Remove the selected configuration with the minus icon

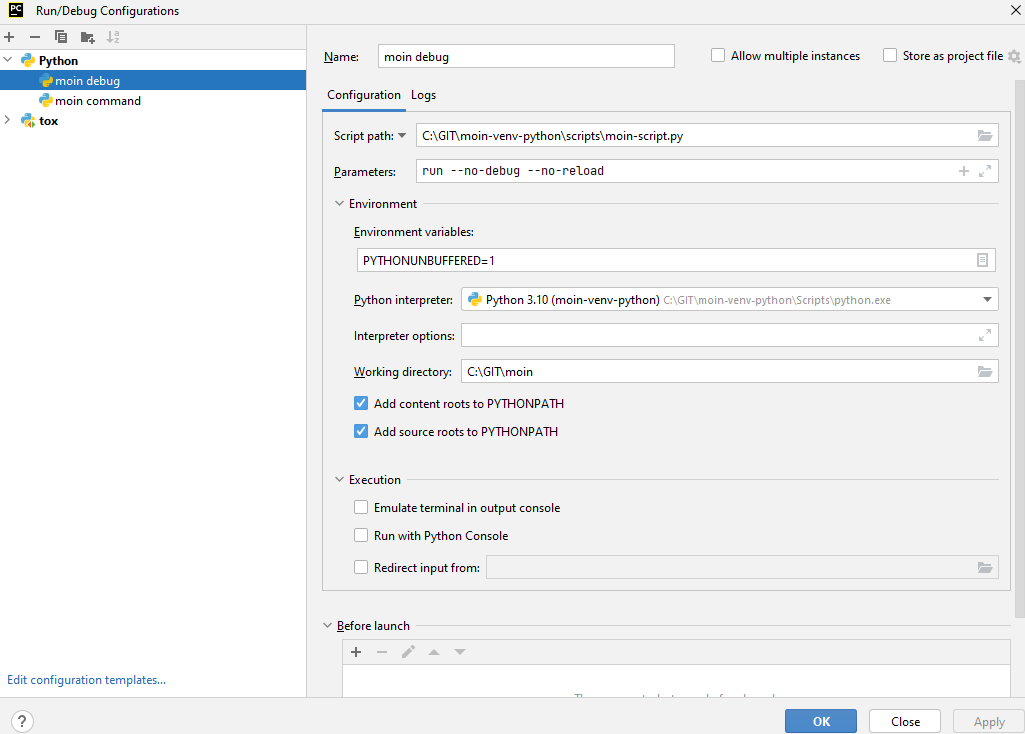35,37
